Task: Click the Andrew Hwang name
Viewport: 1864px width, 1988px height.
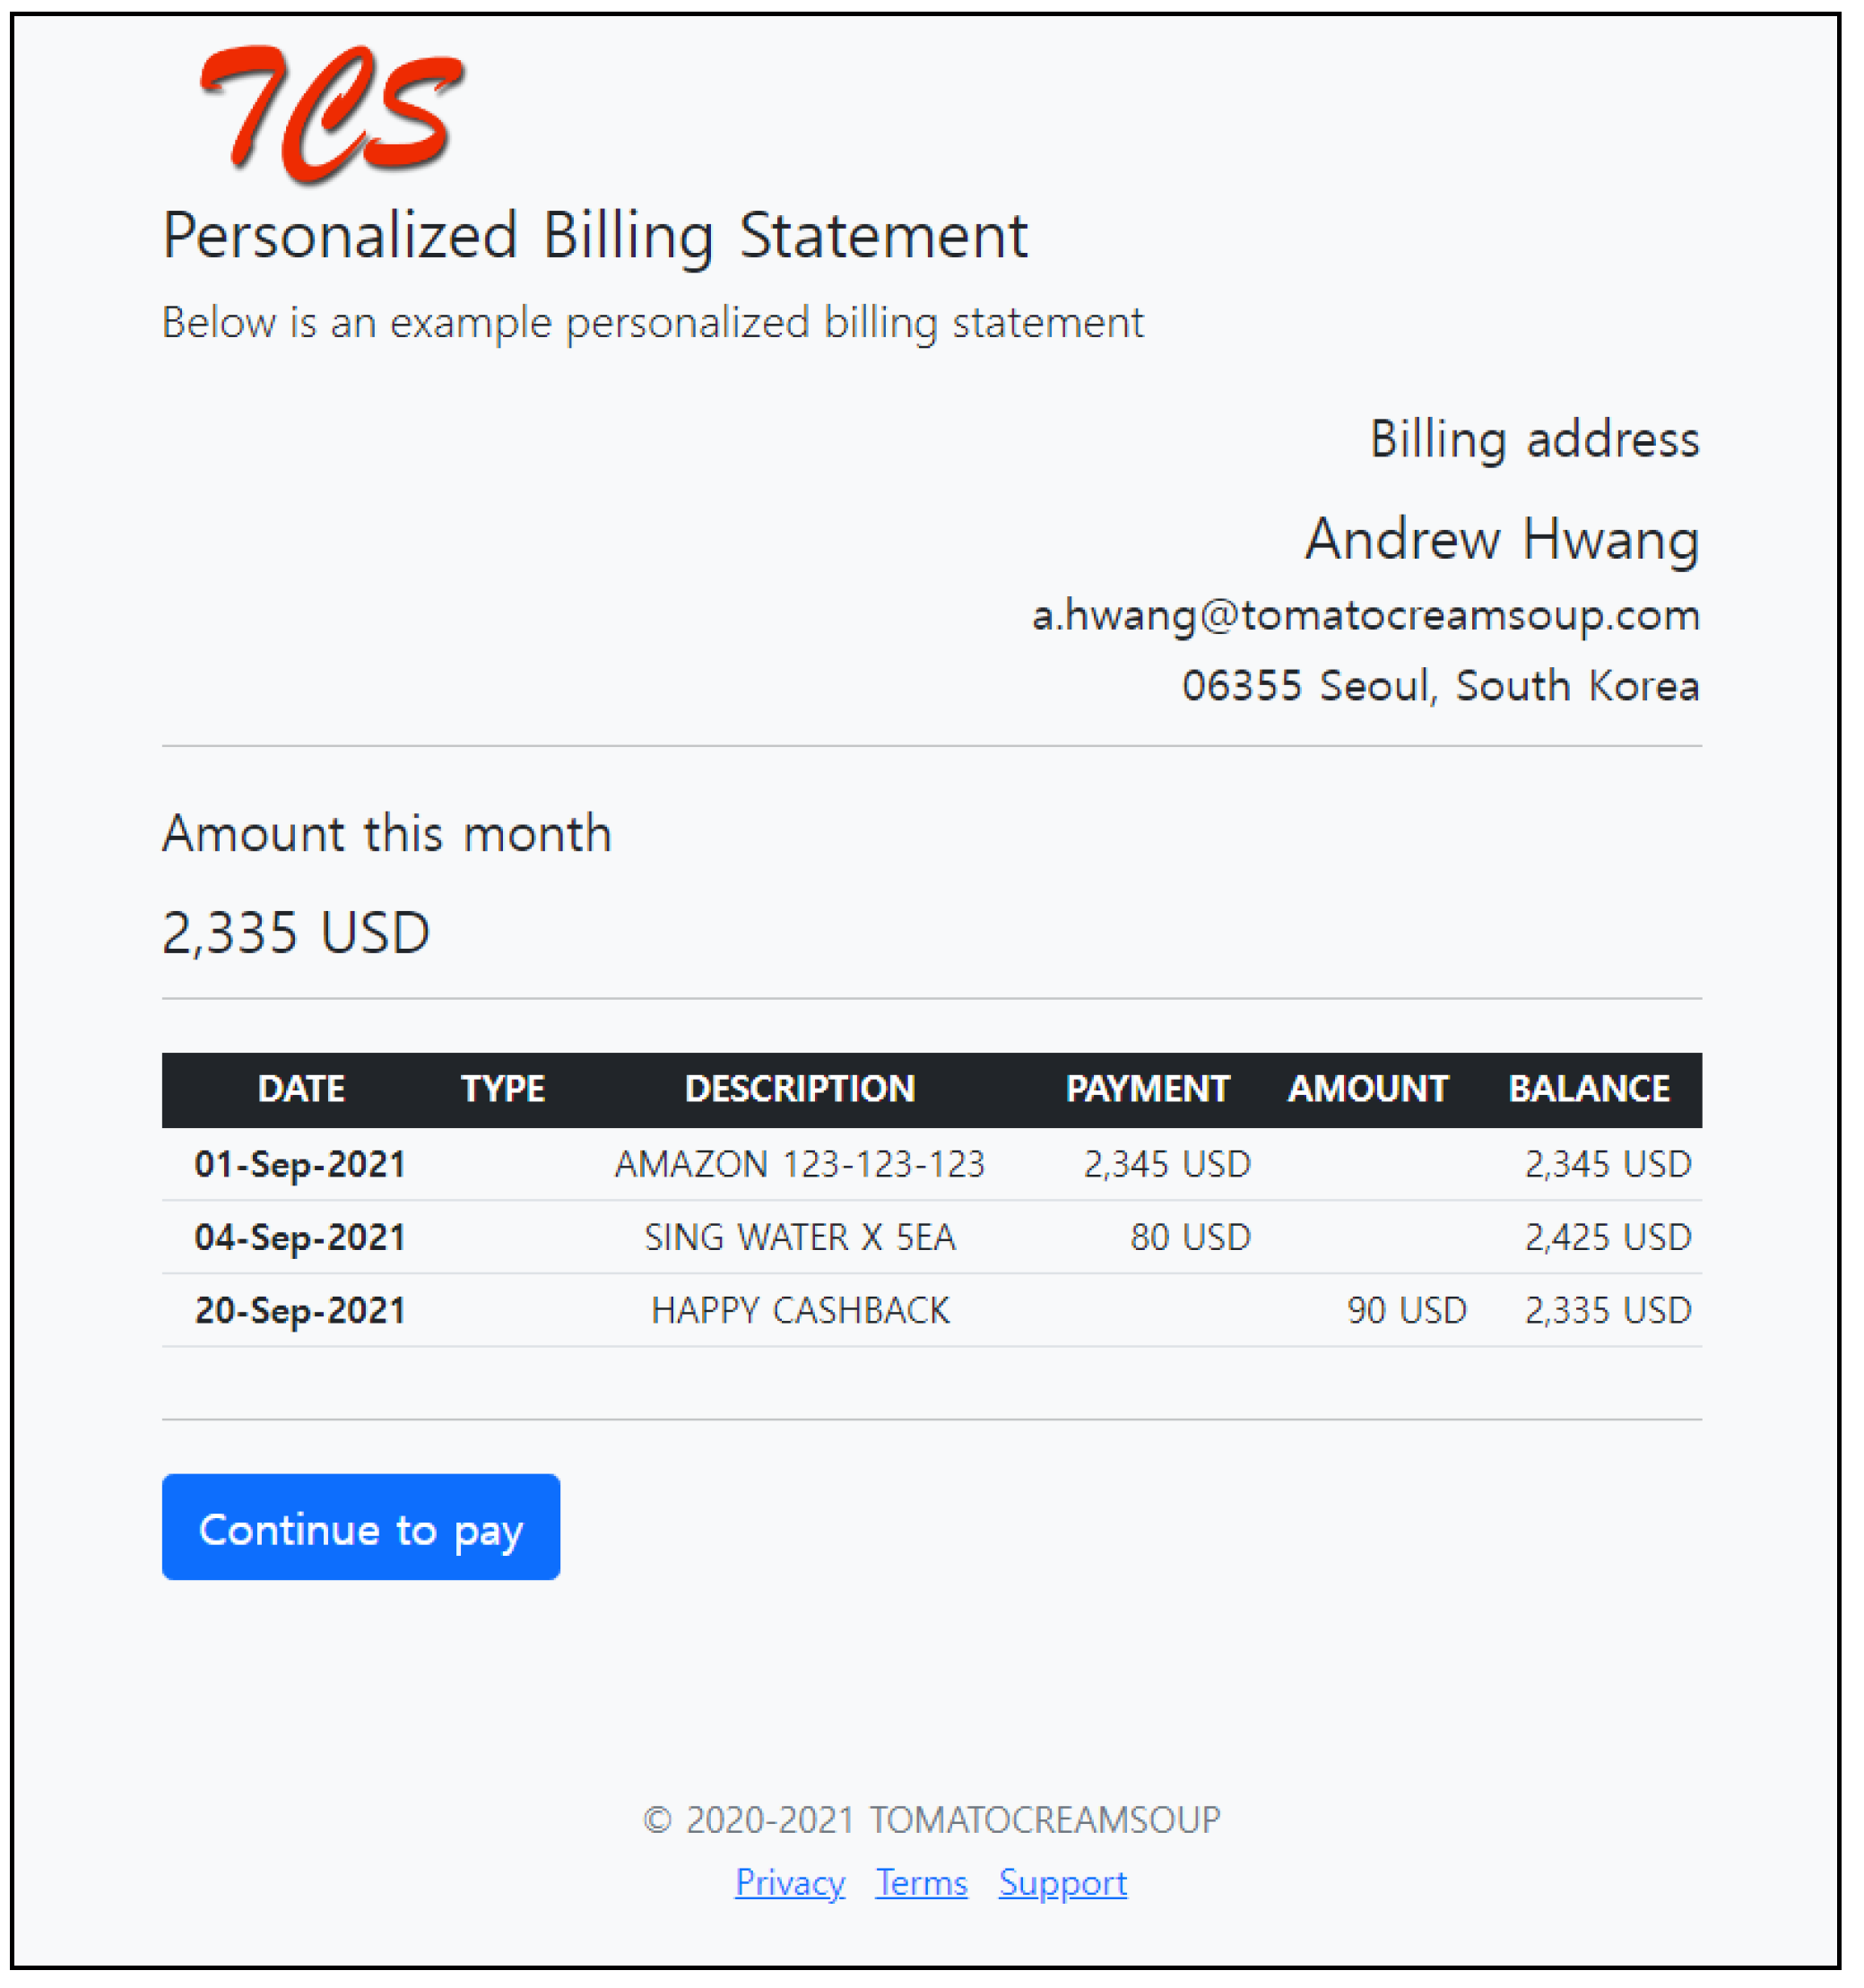Action: pos(1501,539)
